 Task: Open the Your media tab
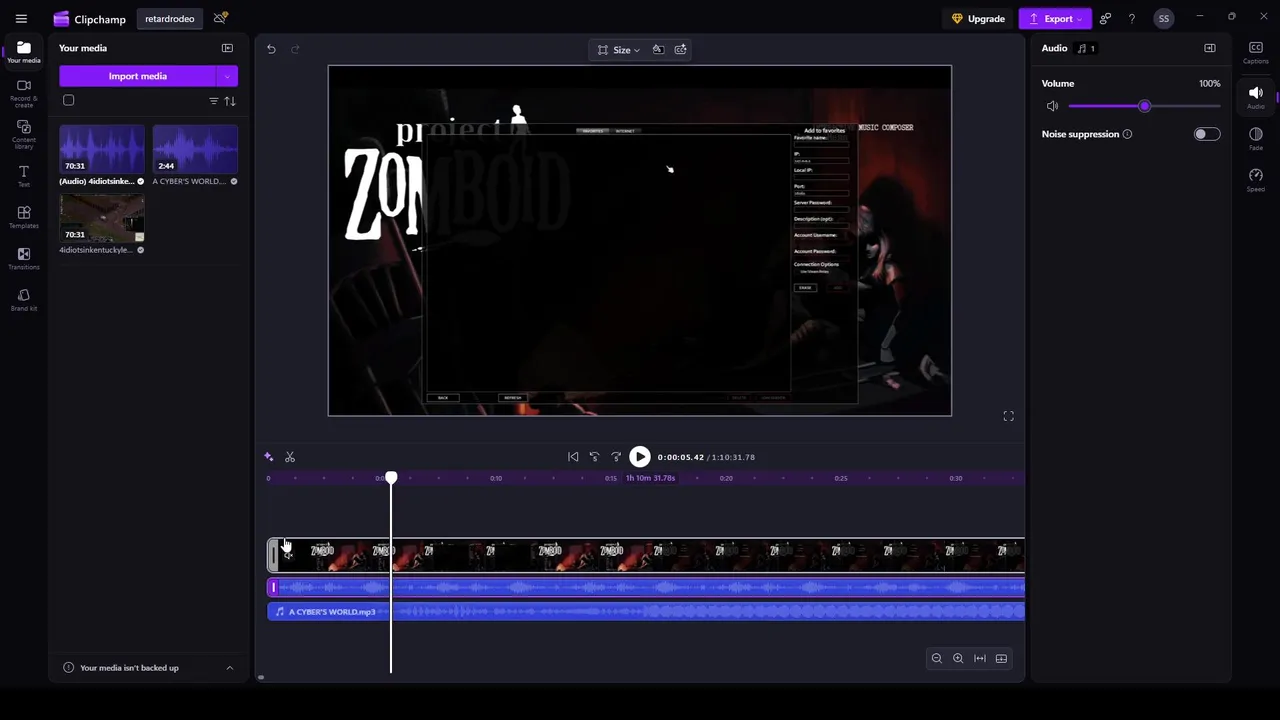(24, 52)
